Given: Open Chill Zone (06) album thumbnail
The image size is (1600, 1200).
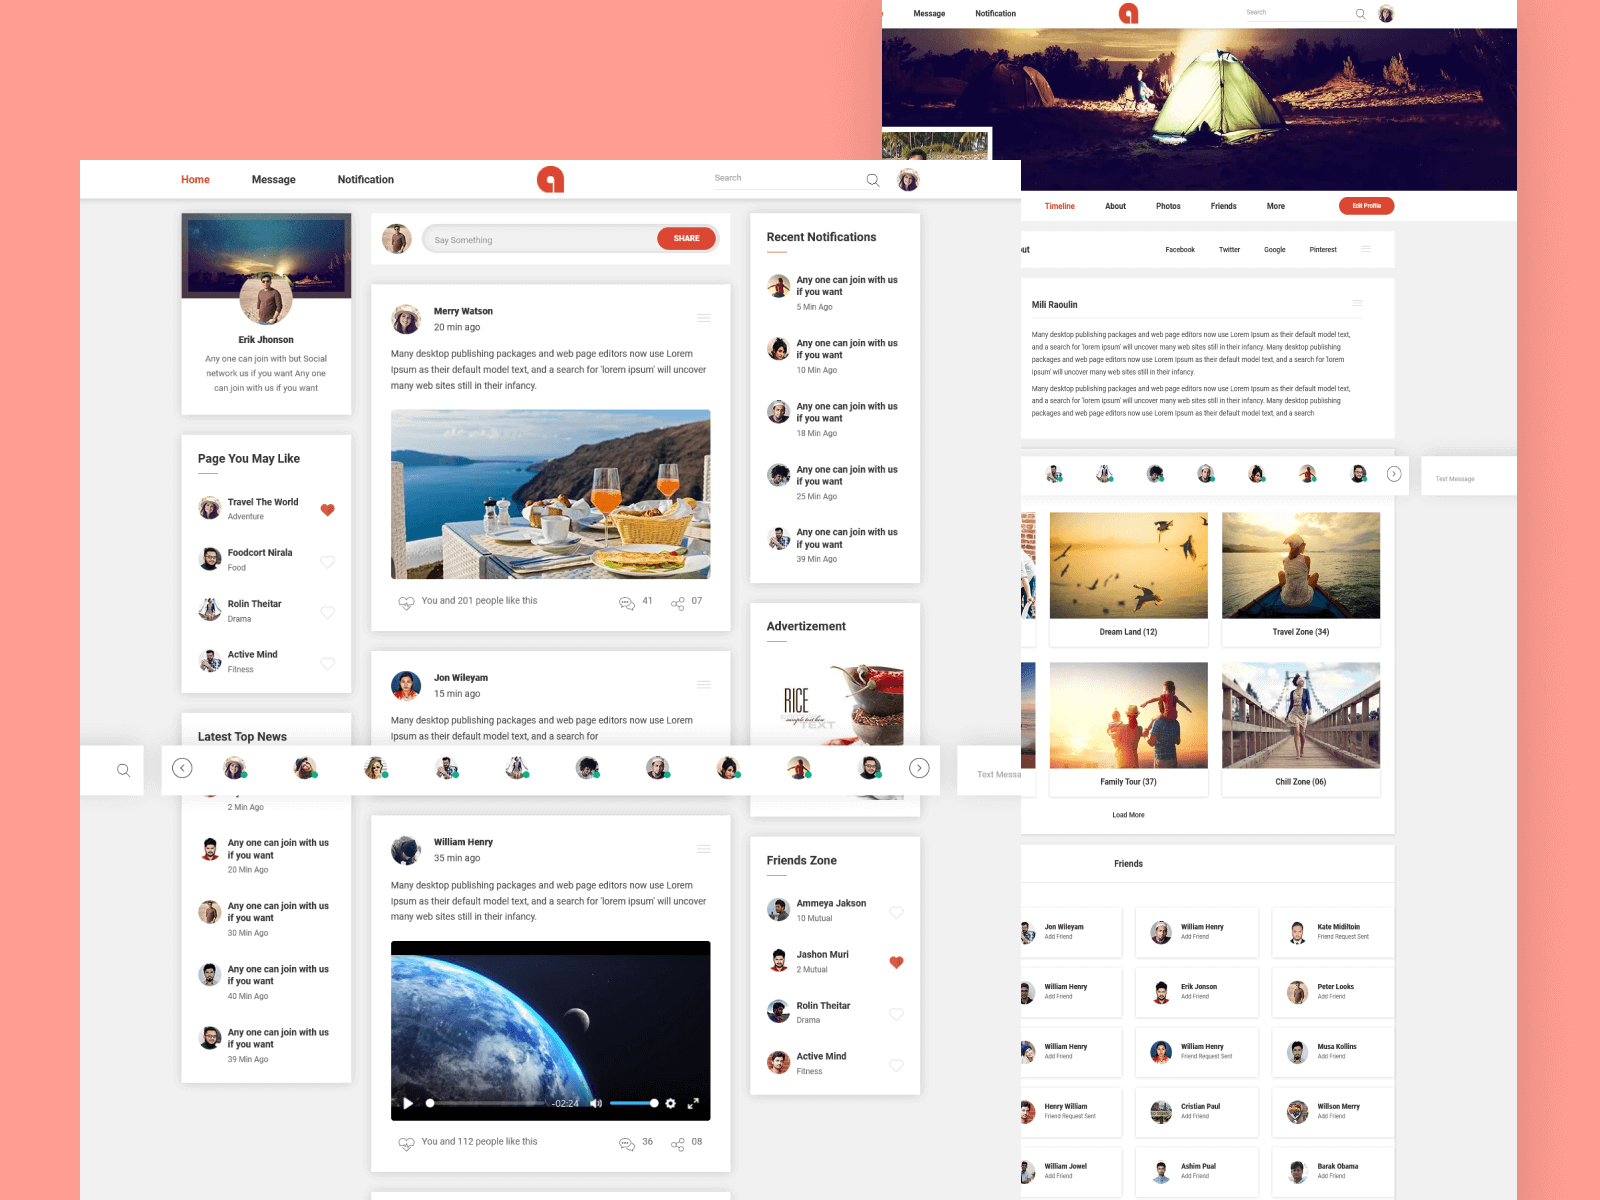Looking at the screenshot, I should pos(1301,715).
